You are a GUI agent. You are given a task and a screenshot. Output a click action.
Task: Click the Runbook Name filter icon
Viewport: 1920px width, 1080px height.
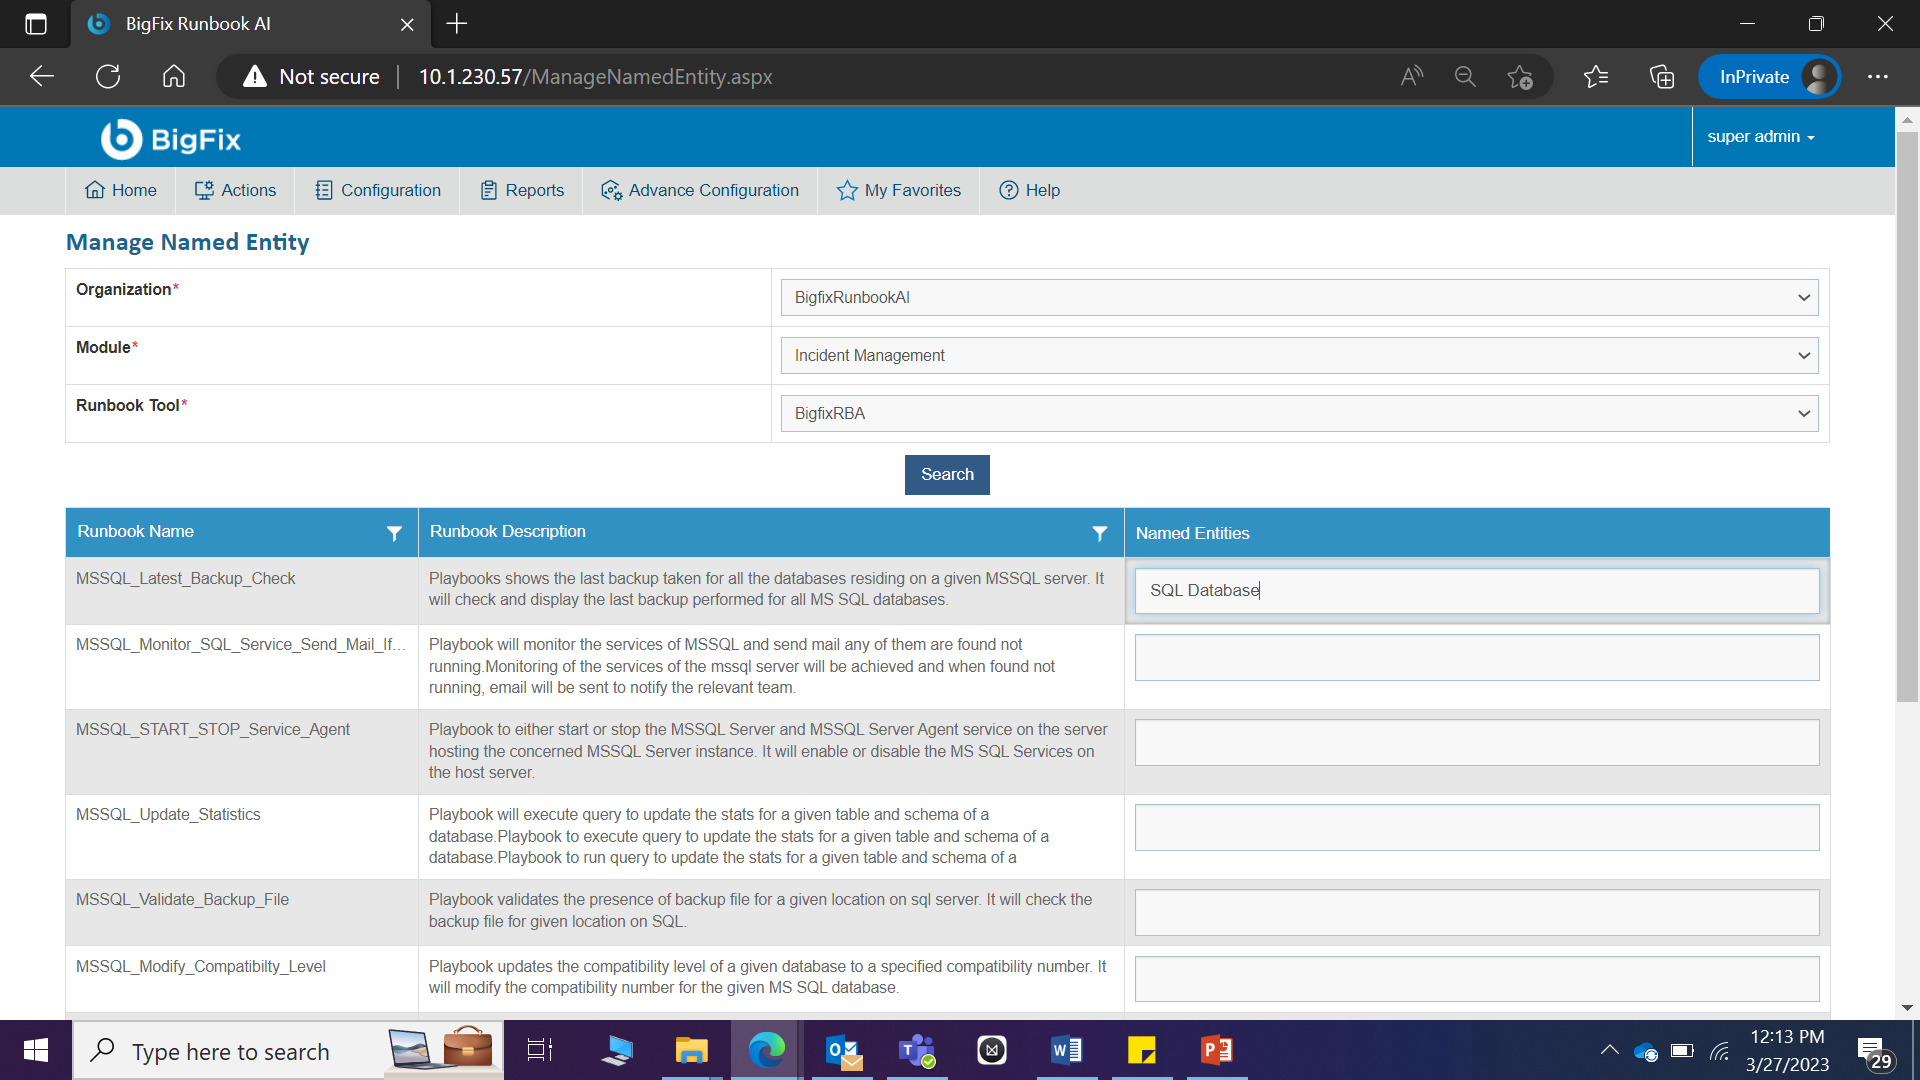point(394,534)
